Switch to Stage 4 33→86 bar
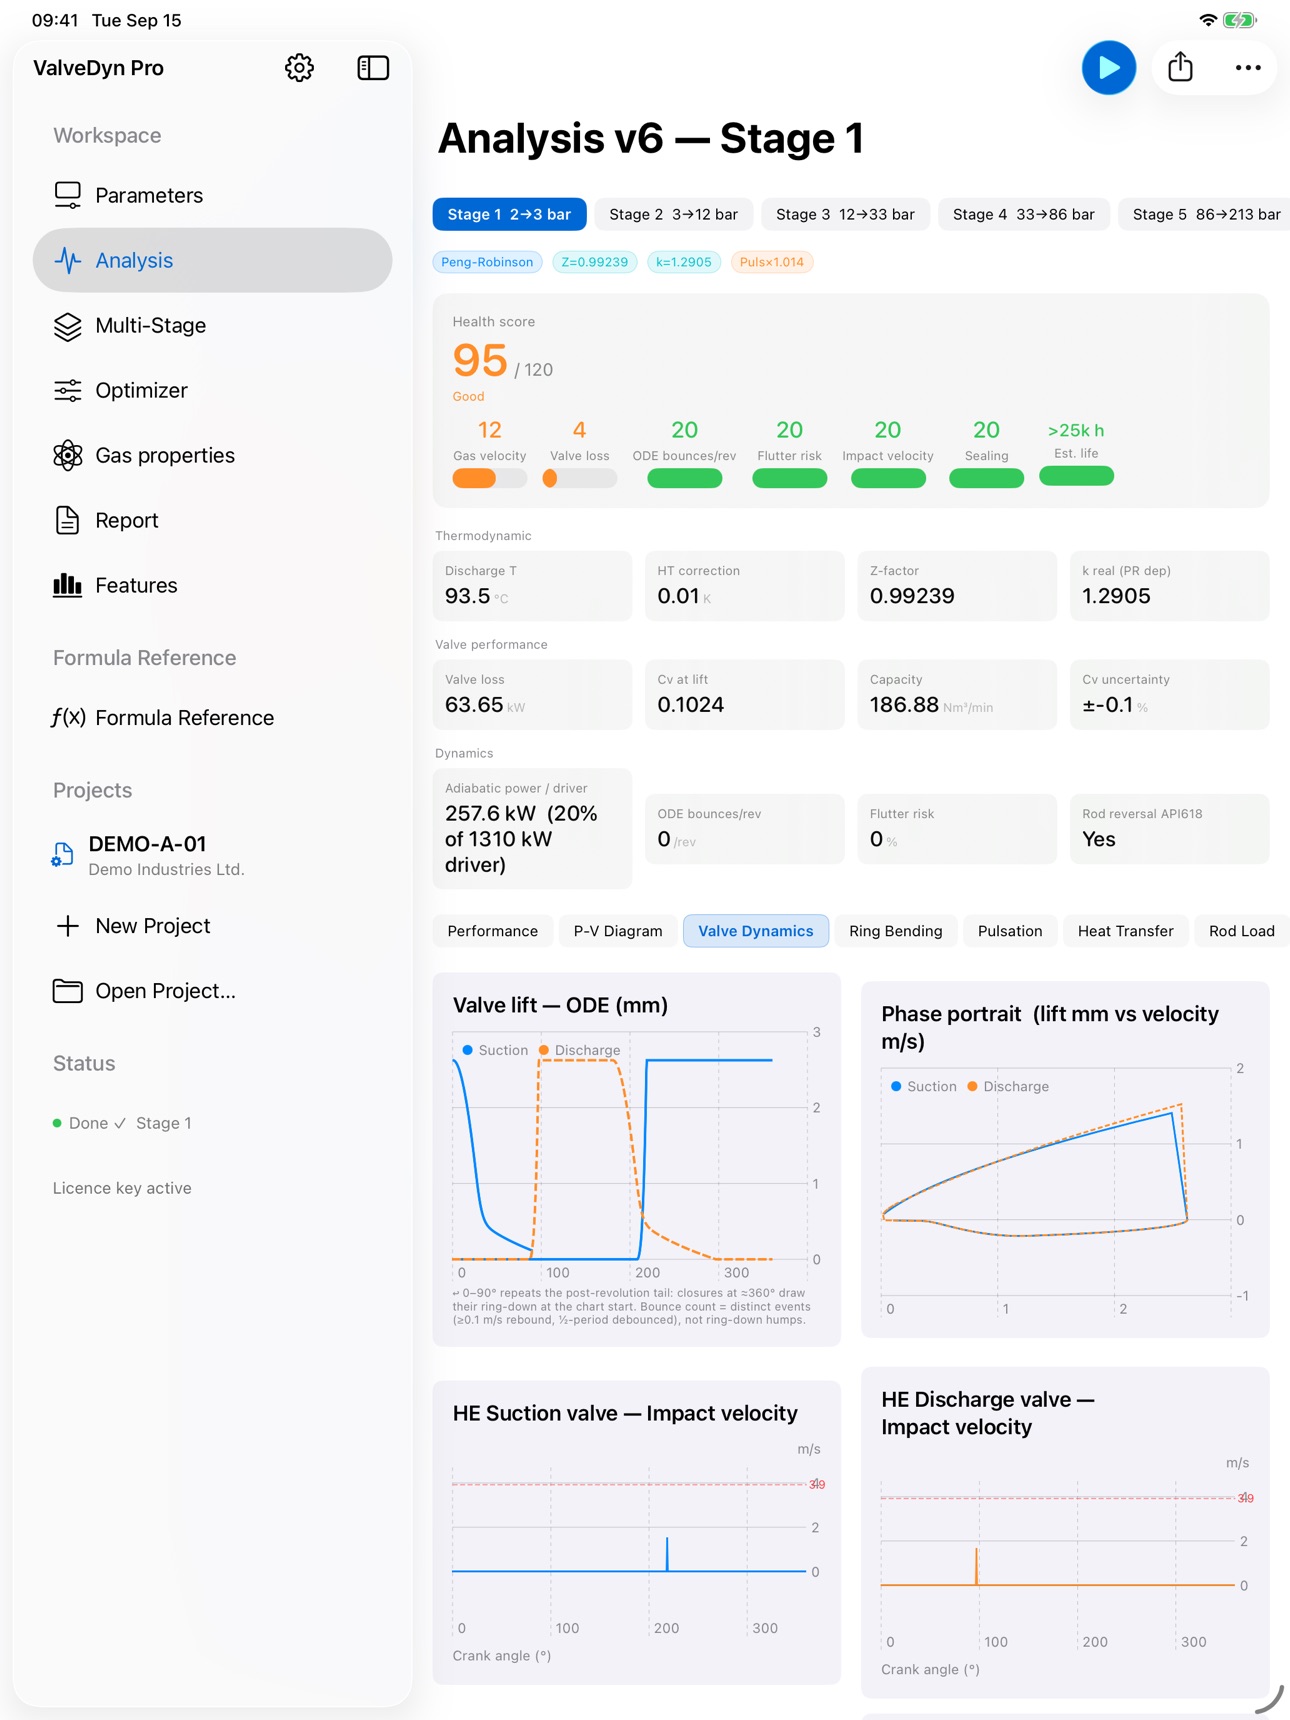The height and width of the screenshot is (1720, 1290). tap(1023, 214)
